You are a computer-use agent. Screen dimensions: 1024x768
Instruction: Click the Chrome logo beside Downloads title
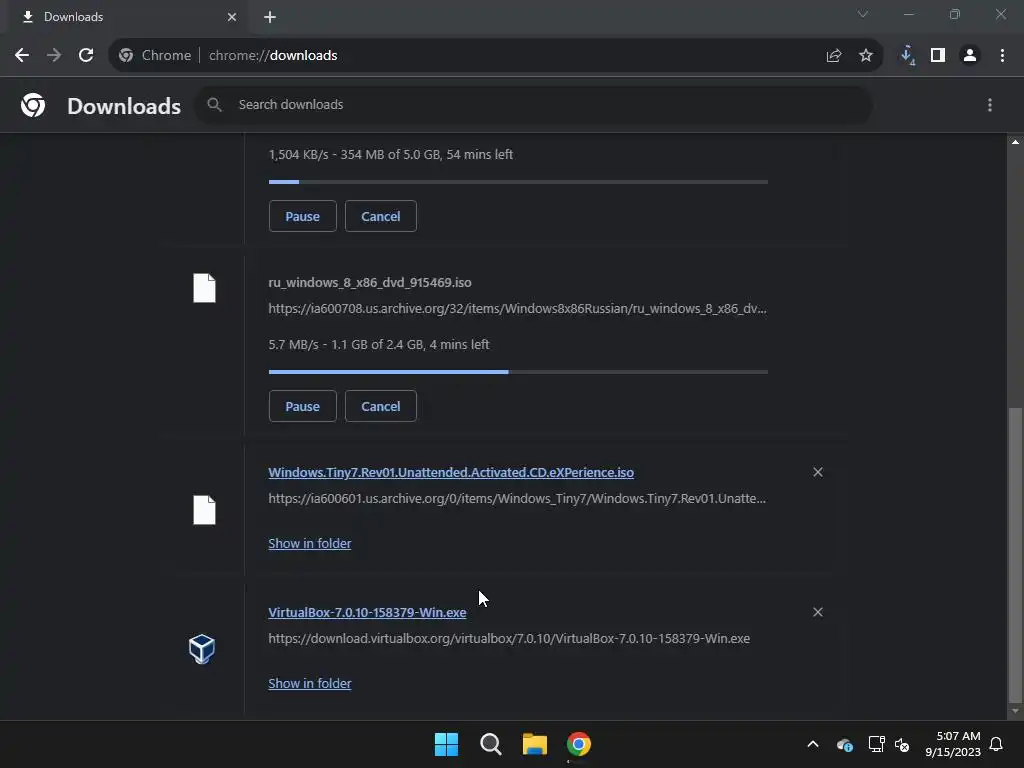click(x=33, y=105)
